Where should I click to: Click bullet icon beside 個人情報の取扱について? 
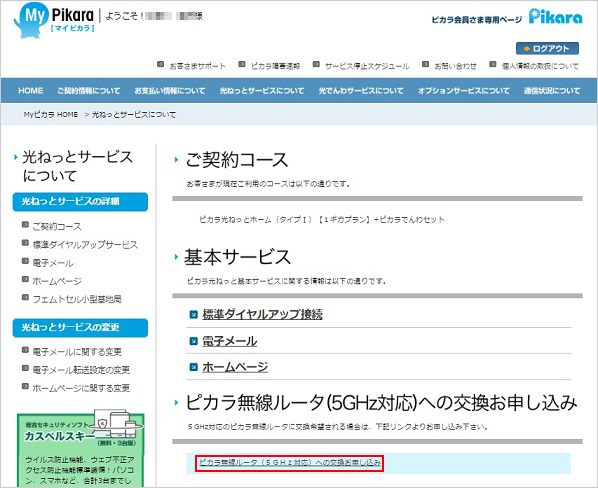493,64
